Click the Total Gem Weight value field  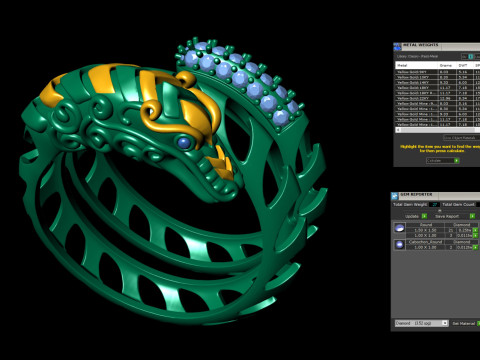(434, 204)
